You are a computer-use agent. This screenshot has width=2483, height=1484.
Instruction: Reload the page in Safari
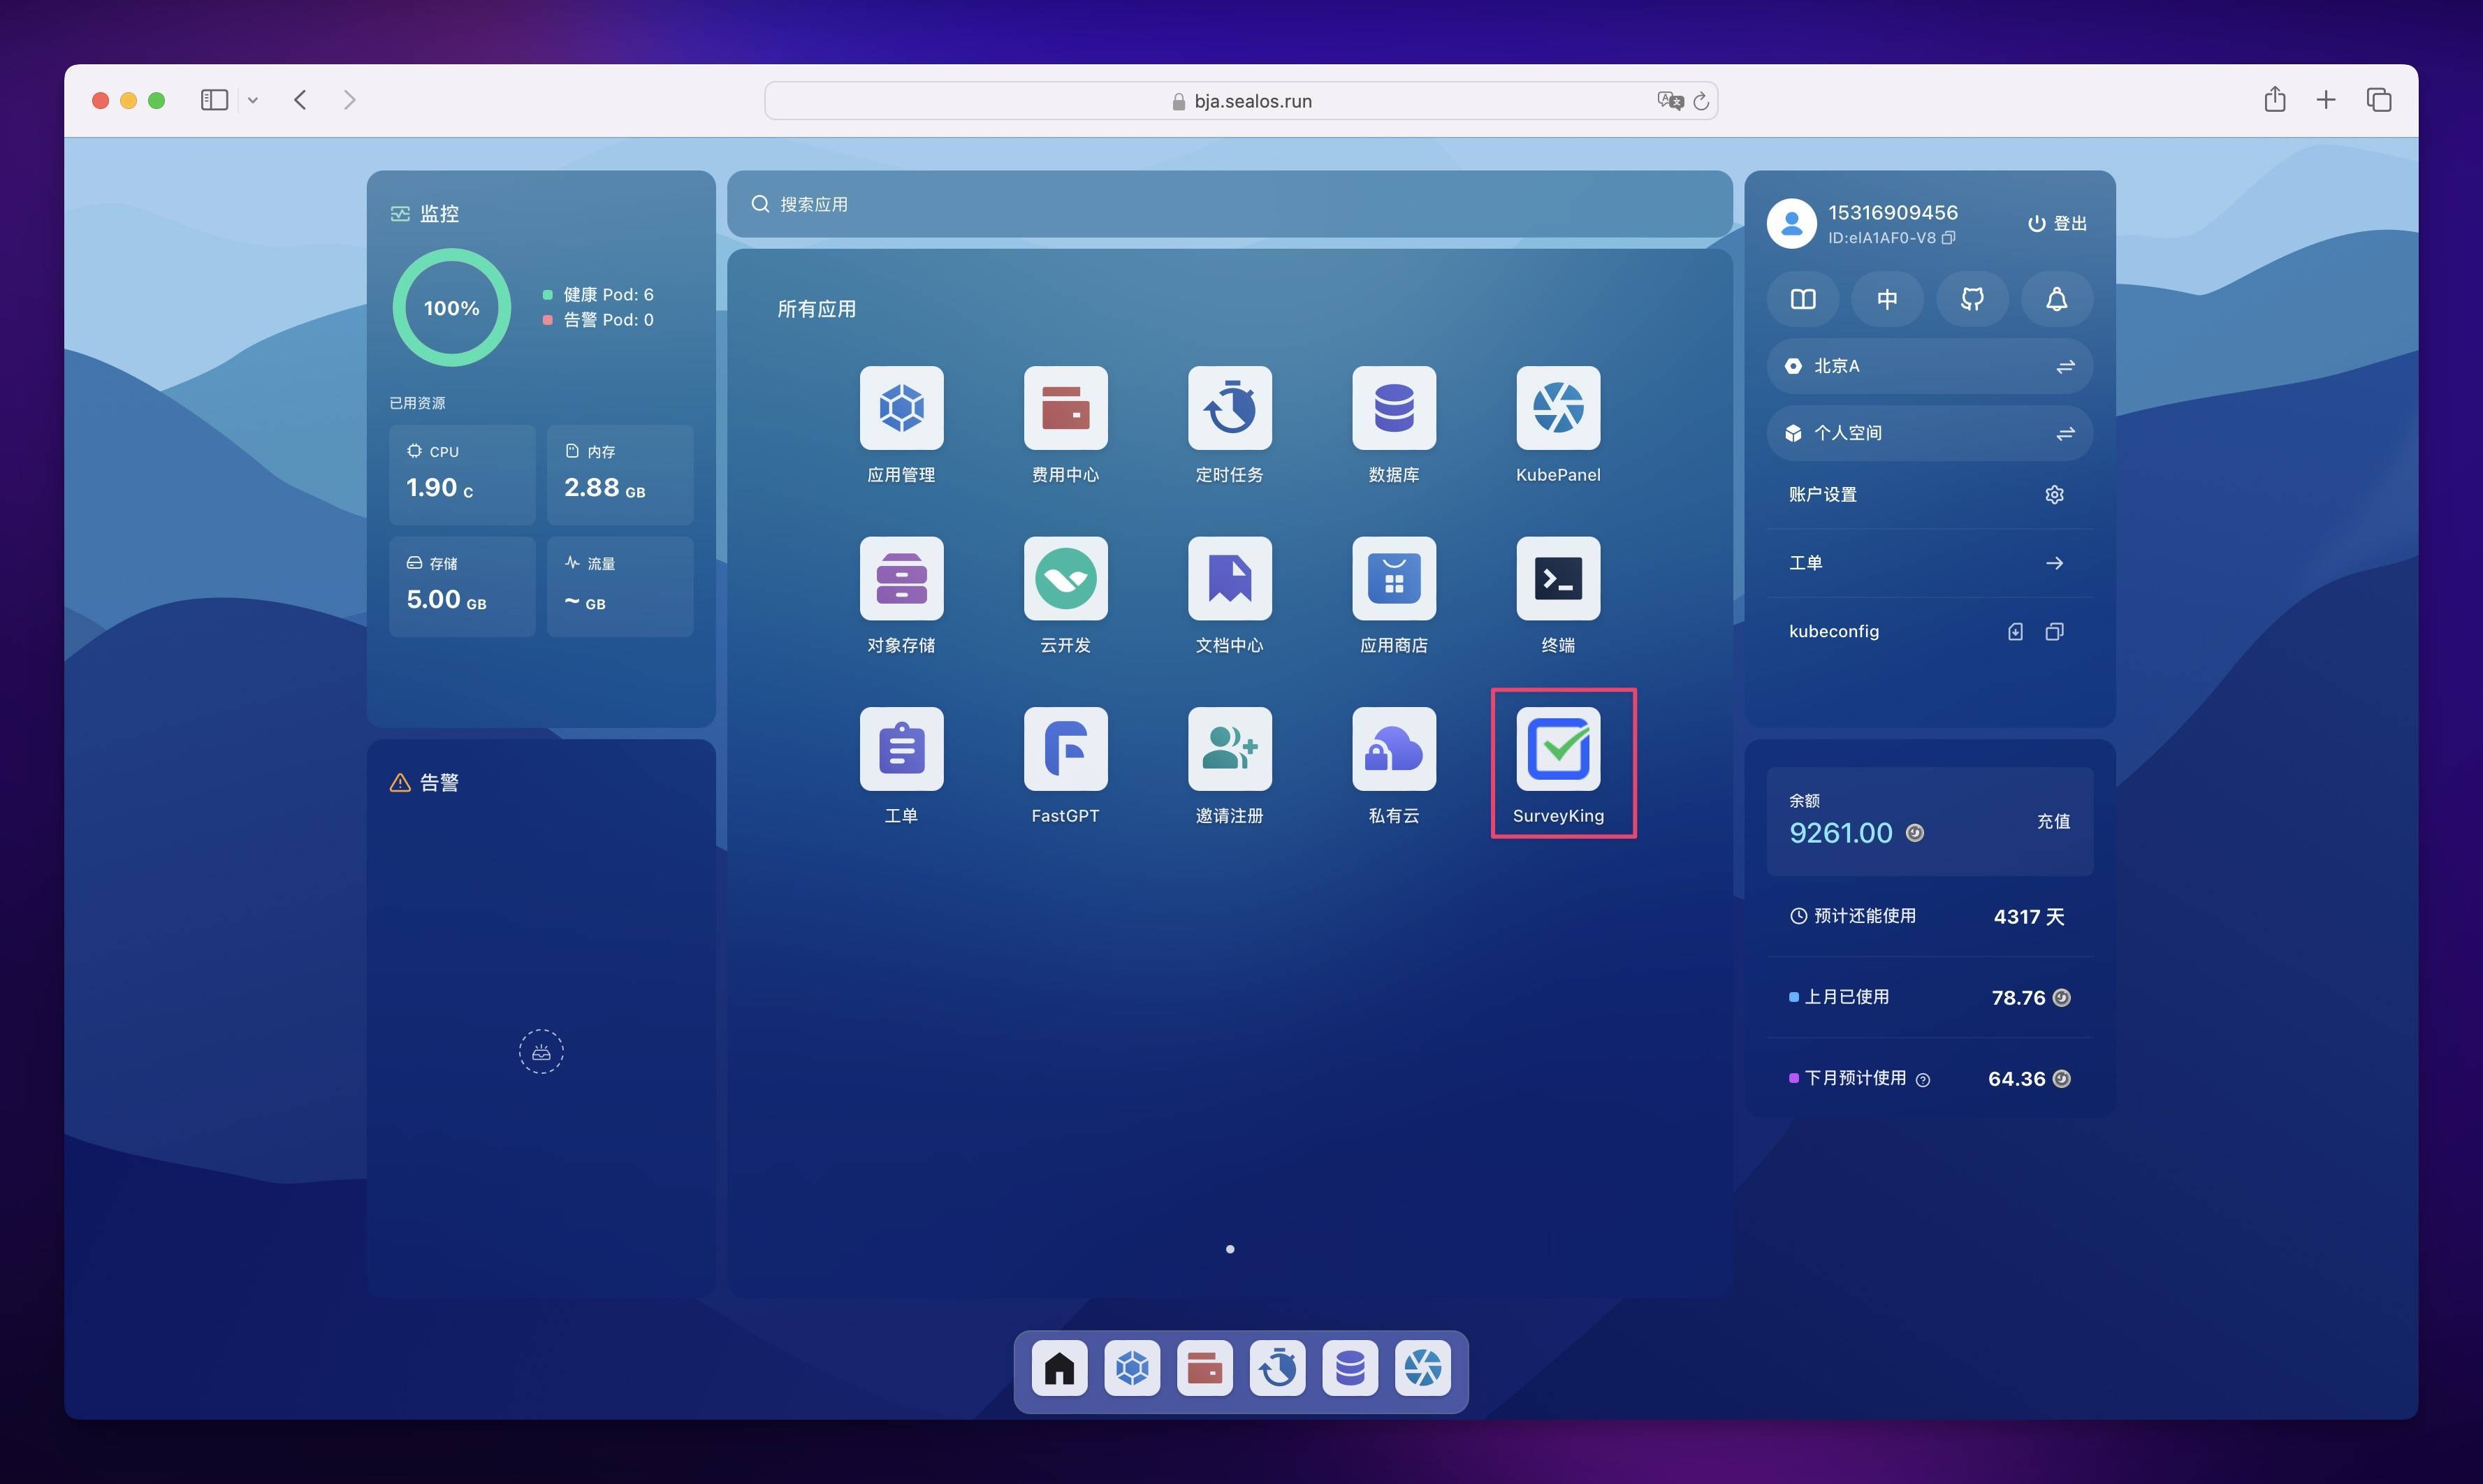click(1700, 101)
